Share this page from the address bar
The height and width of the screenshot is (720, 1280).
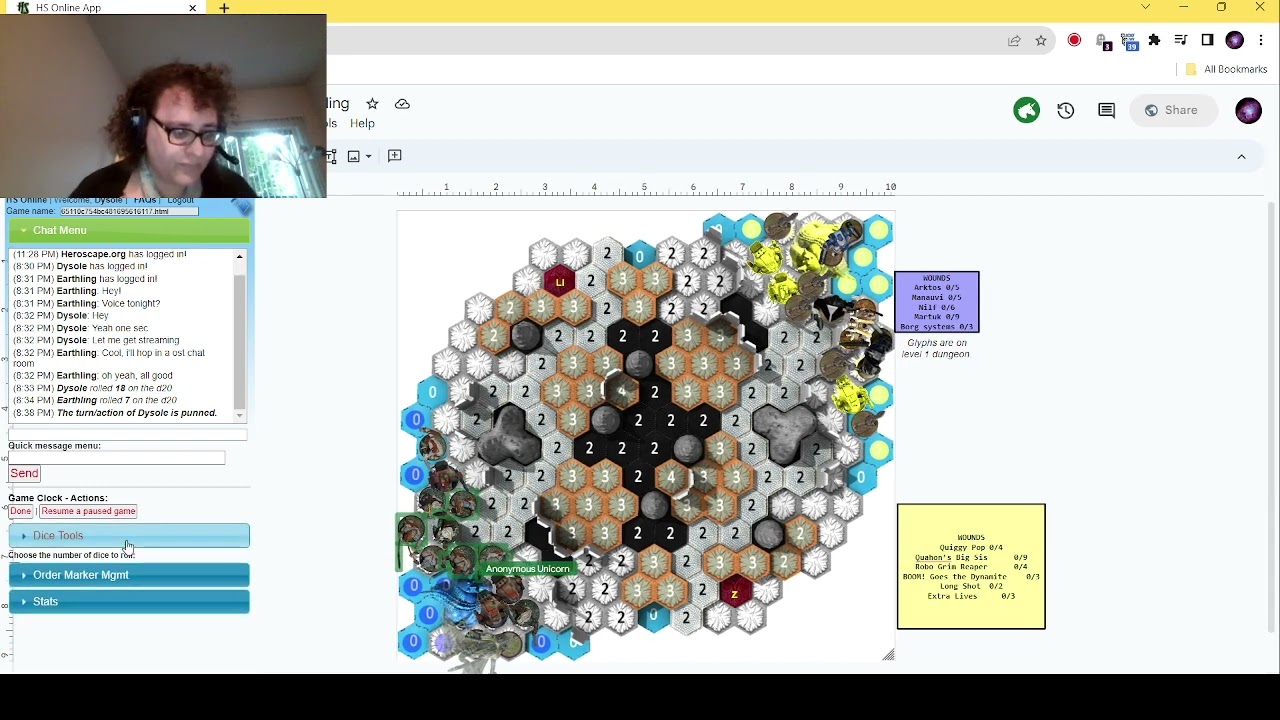pos(1014,41)
